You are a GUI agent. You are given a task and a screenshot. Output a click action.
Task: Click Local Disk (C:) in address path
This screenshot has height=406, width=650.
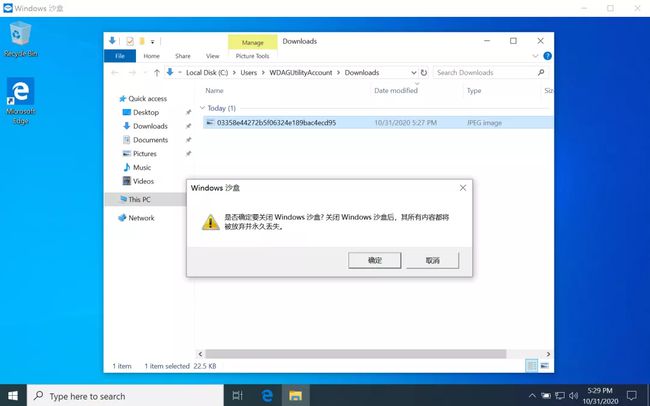click(x=207, y=73)
